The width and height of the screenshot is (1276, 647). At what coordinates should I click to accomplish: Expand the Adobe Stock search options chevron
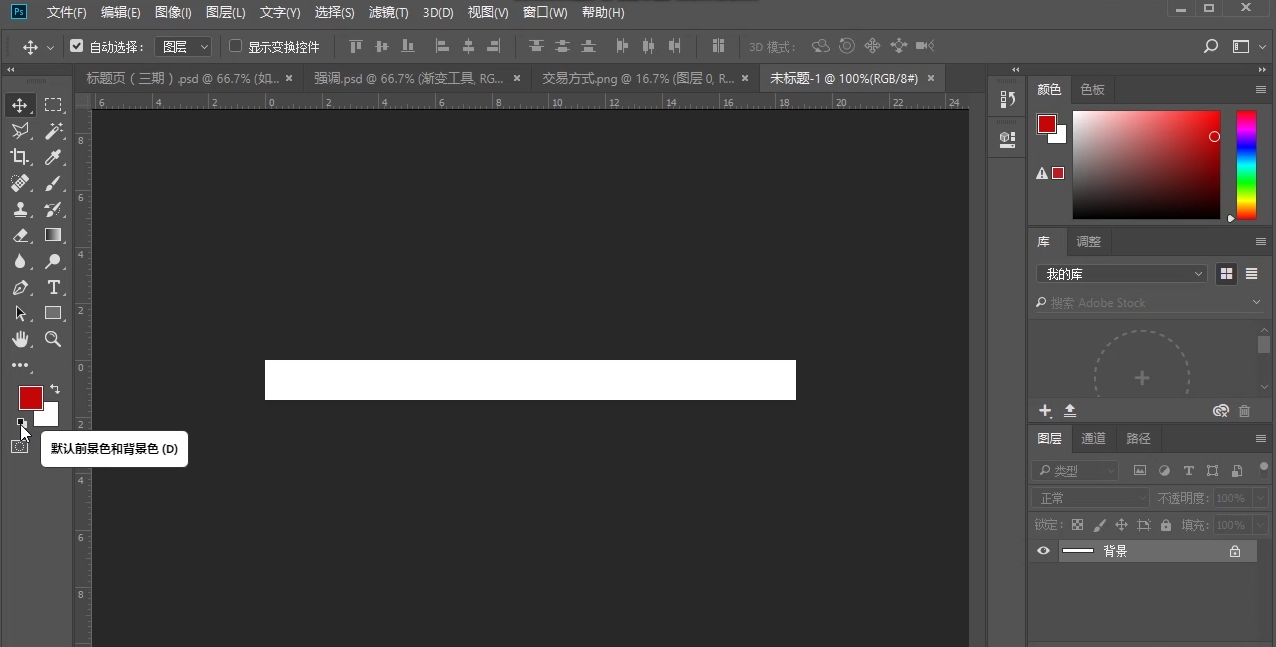point(1257,302)
